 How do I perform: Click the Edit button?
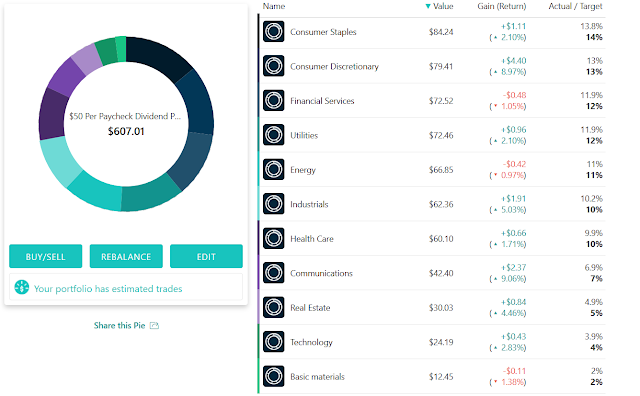(206, 256)
